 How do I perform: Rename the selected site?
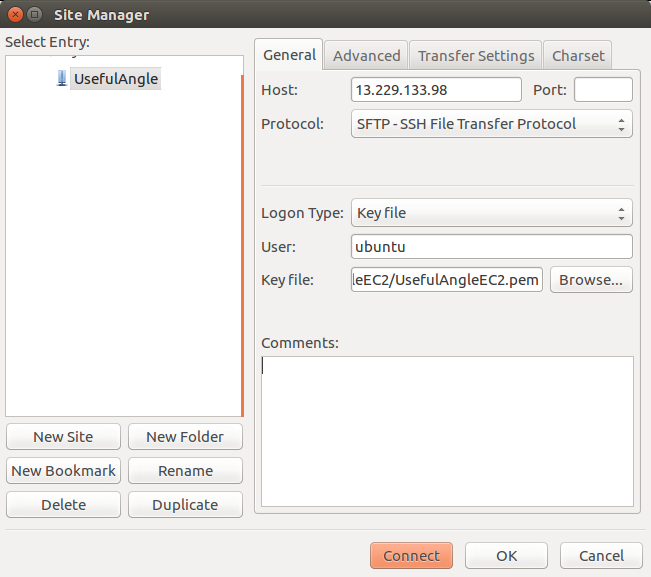tap(185, 471)
